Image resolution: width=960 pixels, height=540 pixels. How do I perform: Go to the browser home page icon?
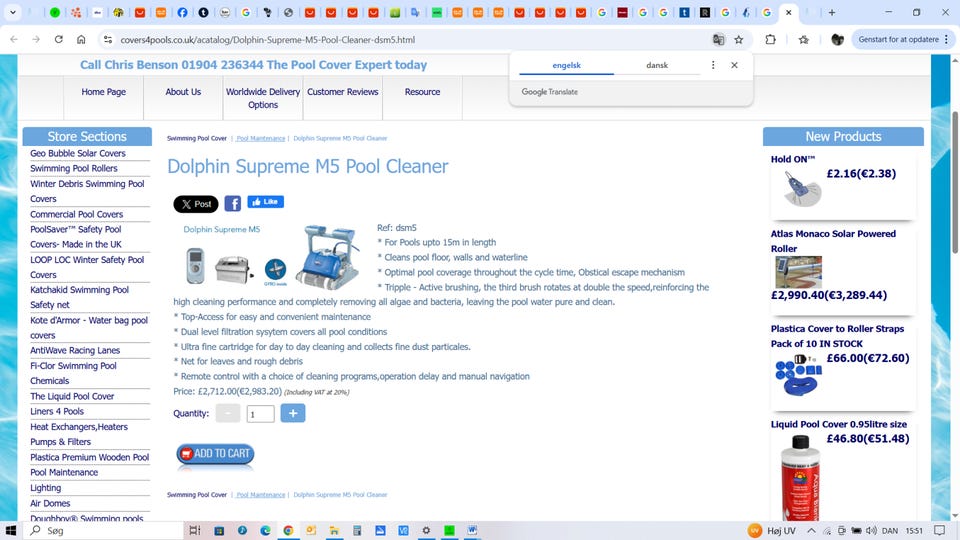[x=81, y=39]
